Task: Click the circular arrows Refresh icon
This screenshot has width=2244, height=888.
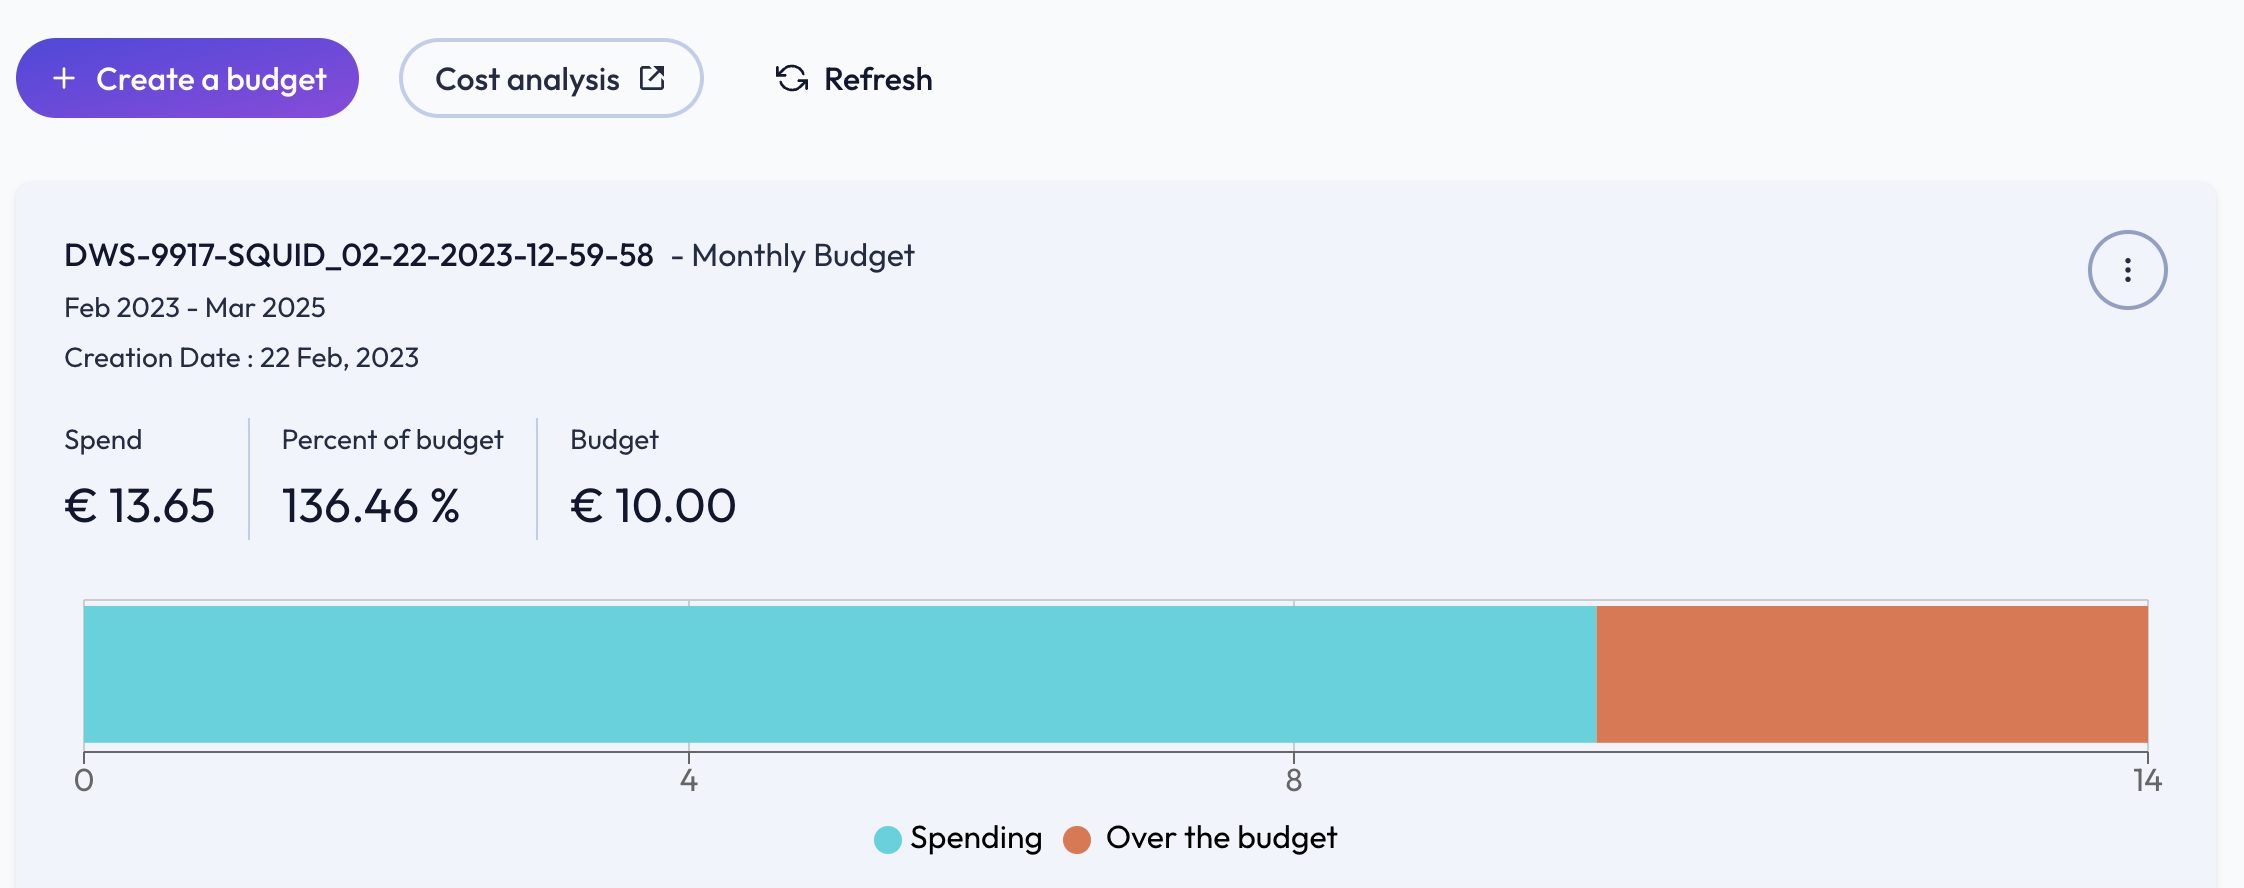Action: [792, 78]
